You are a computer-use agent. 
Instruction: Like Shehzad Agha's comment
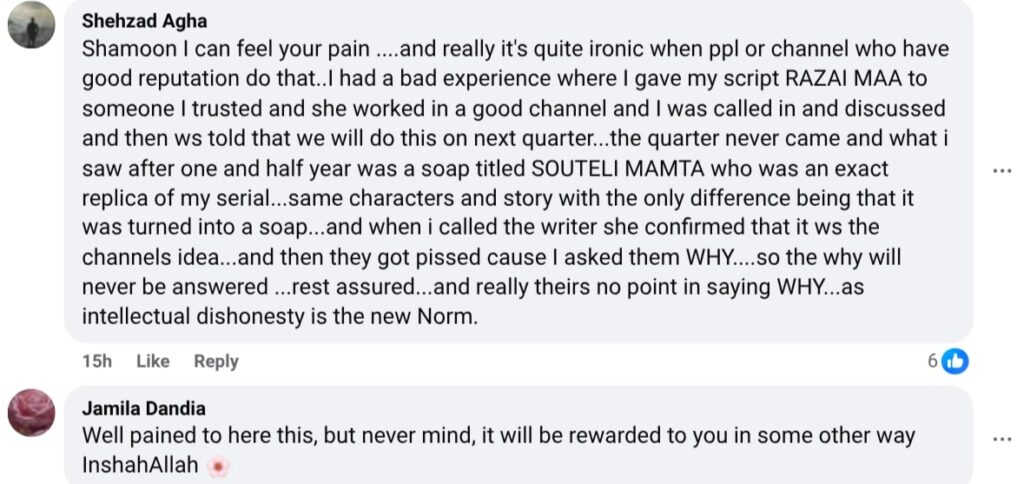(152, 361)
